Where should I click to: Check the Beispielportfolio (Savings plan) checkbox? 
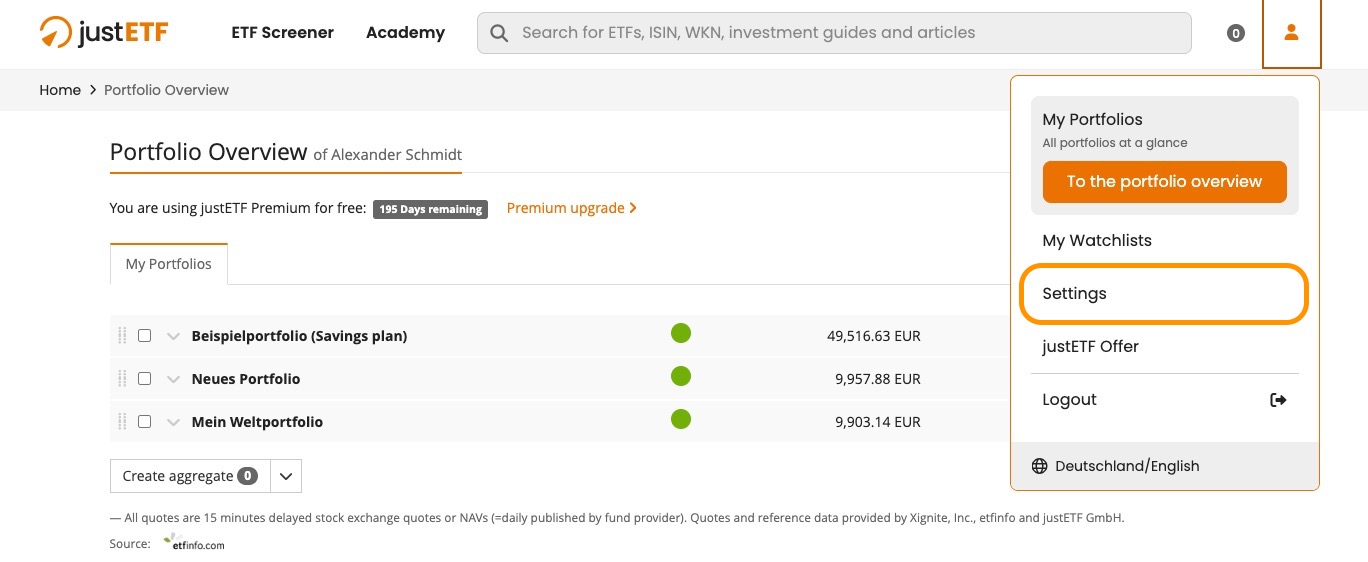click(x=144, y=336)
